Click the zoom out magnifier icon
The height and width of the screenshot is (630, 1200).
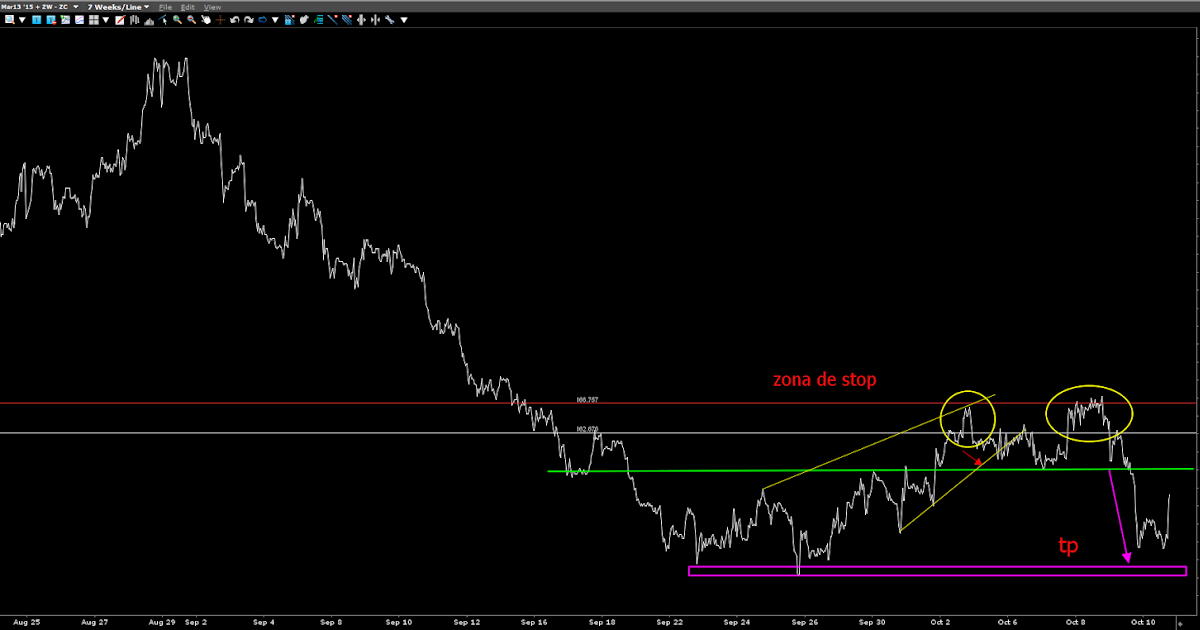click(x=191, y=19)
